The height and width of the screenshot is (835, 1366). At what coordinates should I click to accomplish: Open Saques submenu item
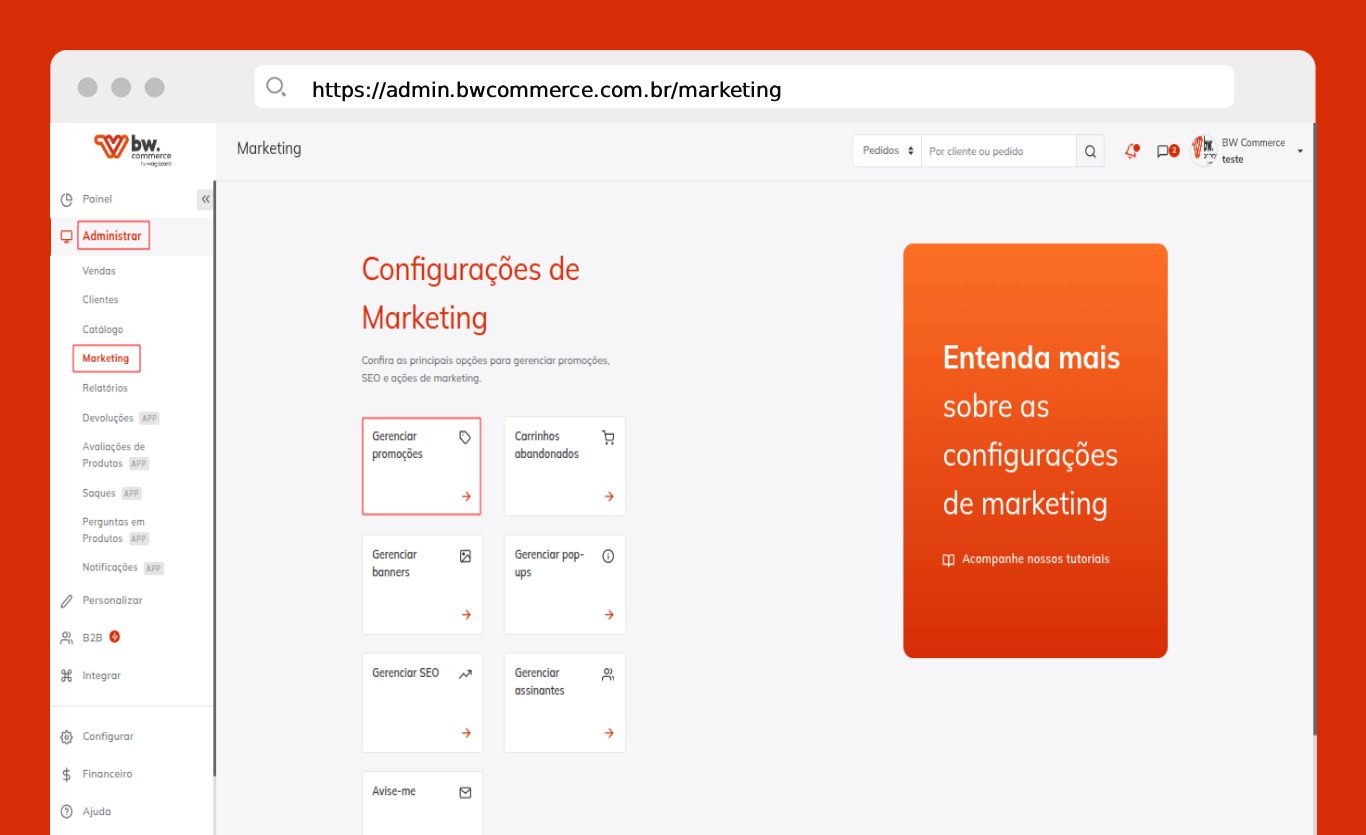(99, 493)
